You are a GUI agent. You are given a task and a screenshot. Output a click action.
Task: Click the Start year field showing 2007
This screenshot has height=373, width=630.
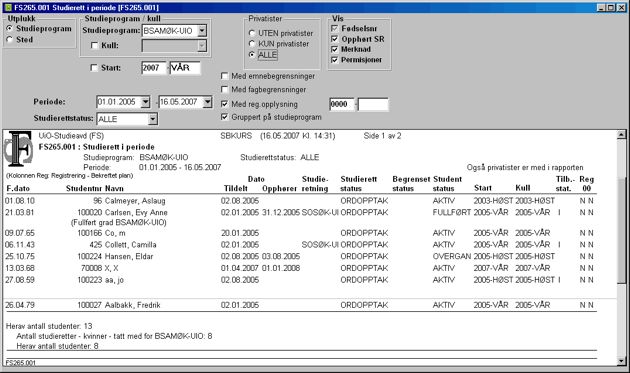click(x=153, y=68)
